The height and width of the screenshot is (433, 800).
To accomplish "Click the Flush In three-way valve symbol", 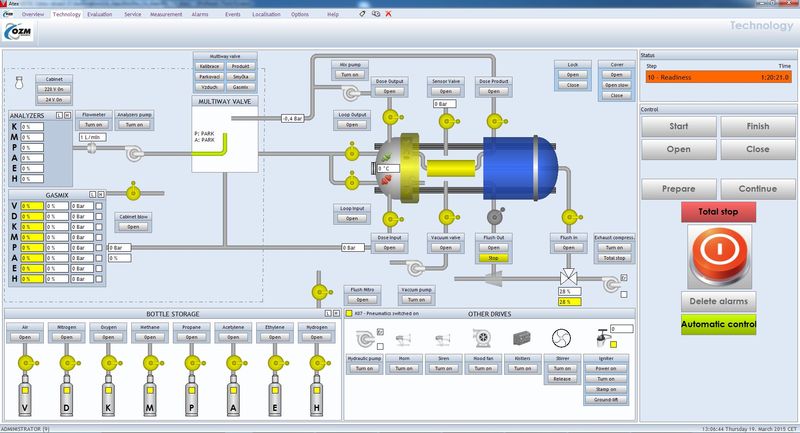I will (x=567, y=275).
